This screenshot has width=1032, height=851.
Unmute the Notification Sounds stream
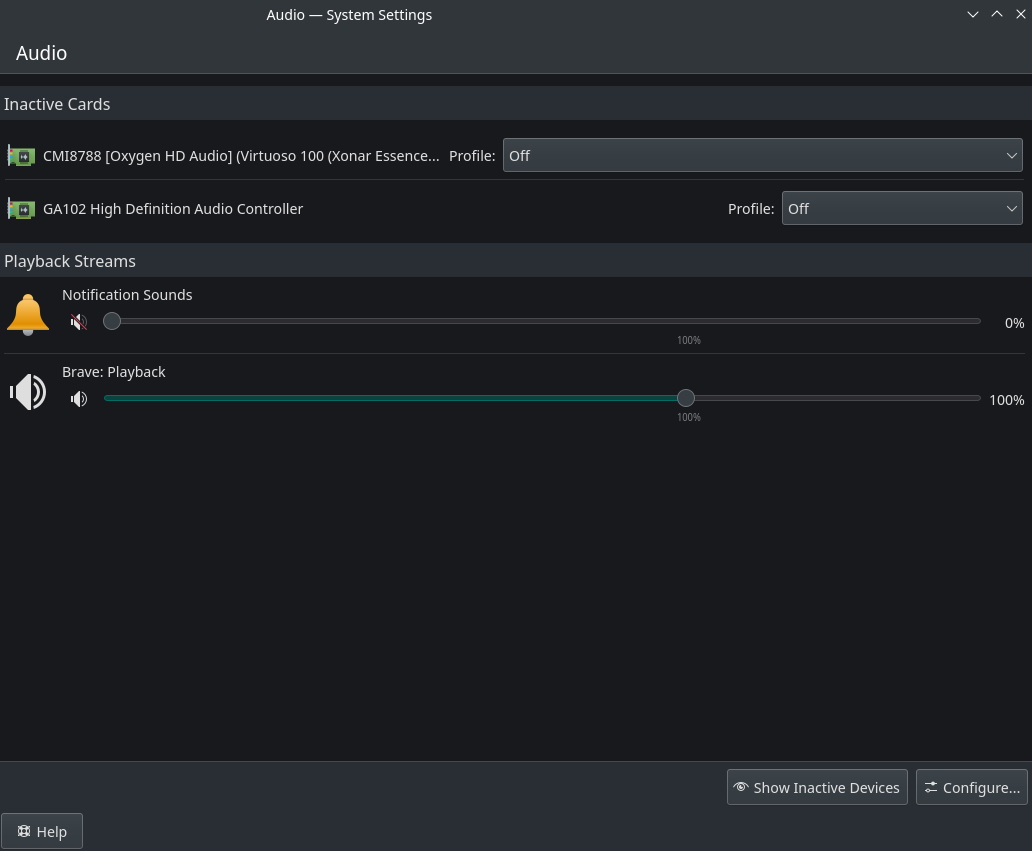click(79, 322)
